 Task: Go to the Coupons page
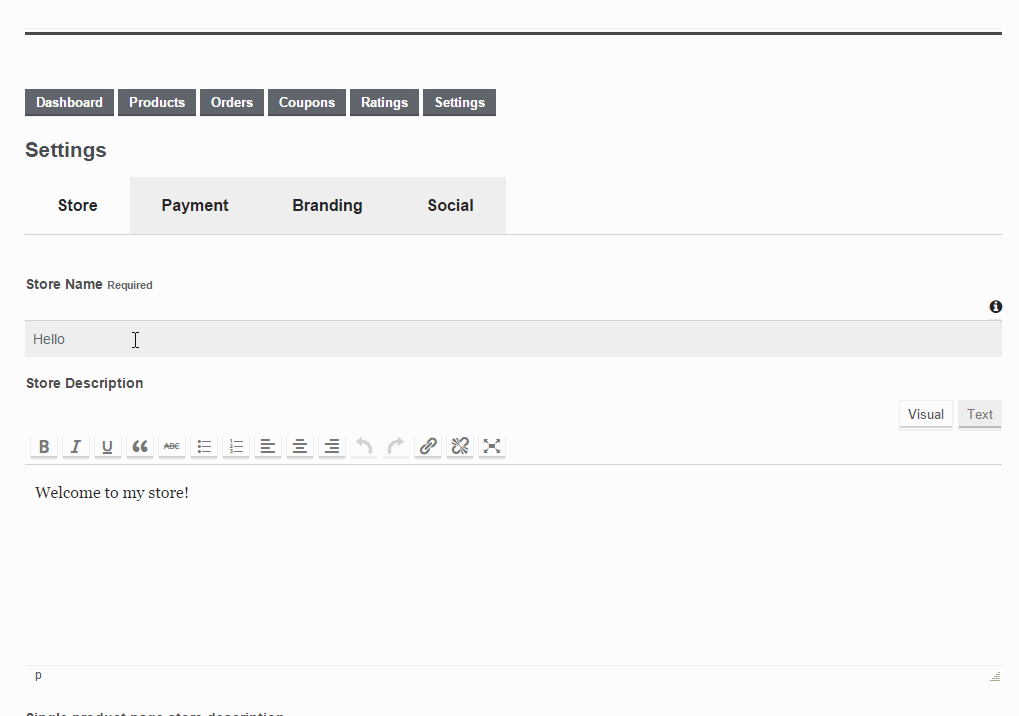[306, 102]
